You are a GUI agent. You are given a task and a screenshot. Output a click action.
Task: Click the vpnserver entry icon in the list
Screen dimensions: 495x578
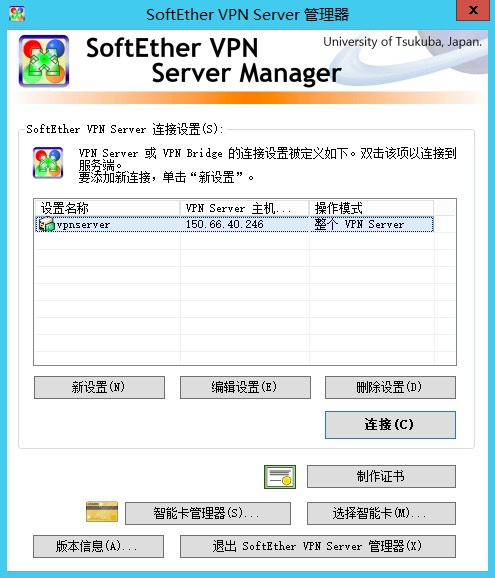point(46,224)
